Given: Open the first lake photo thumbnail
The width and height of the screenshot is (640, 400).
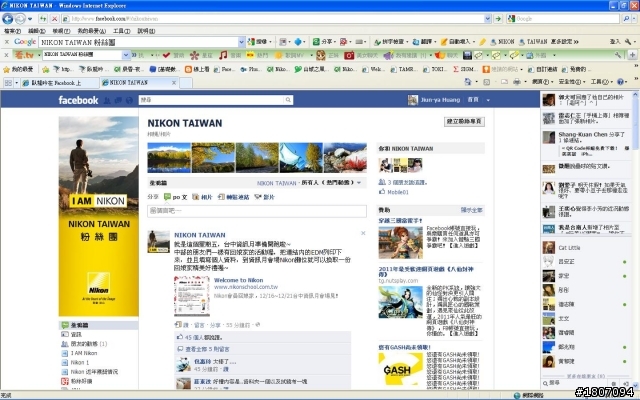Looking at the screenshot, I should point(169,158).
